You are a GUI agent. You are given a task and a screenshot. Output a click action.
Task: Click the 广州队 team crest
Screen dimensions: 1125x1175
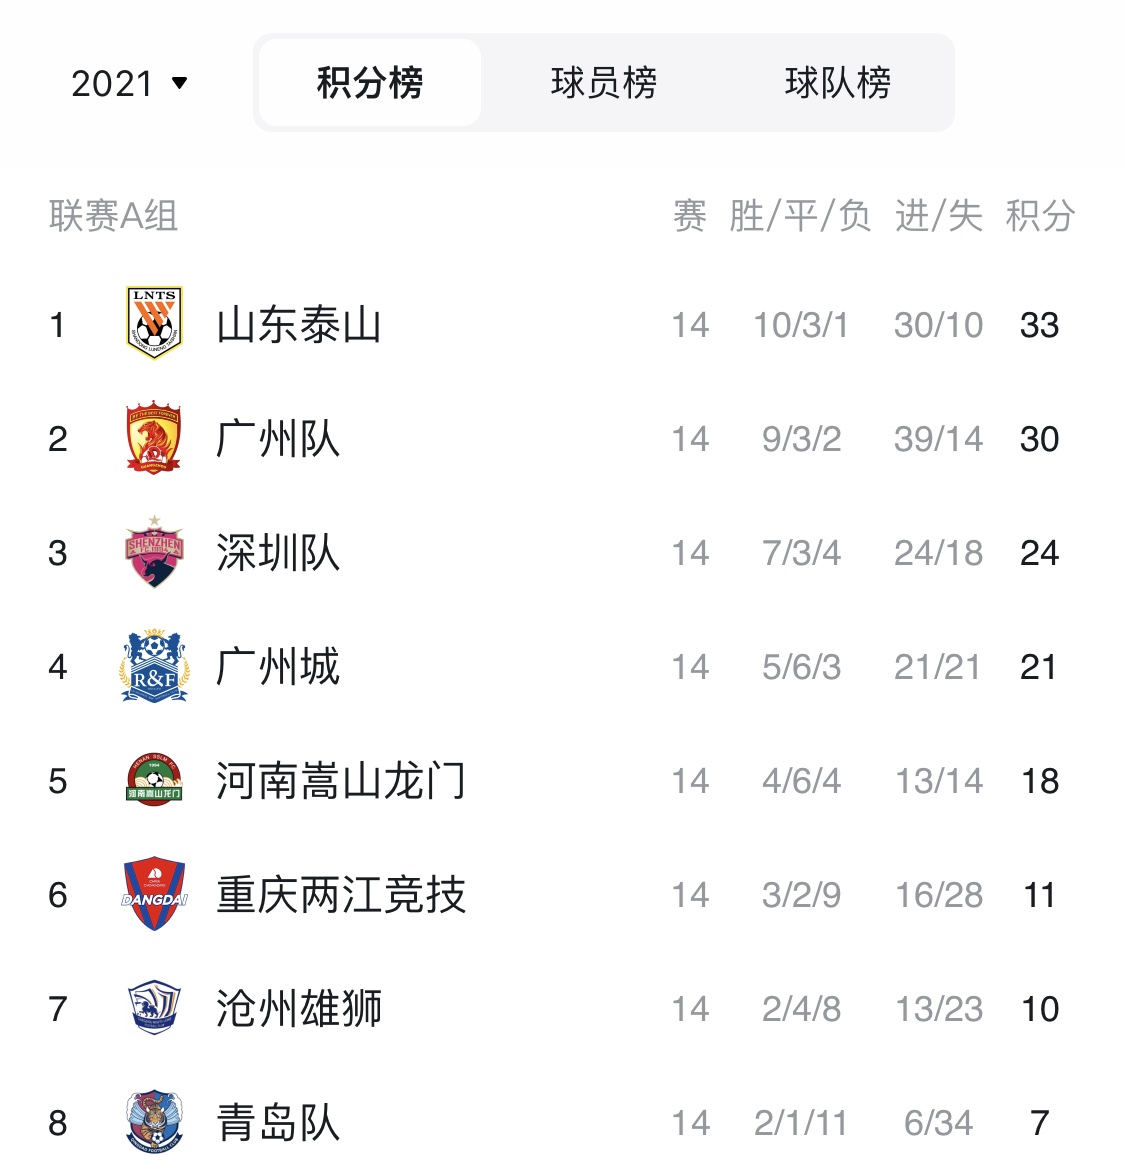154,438
